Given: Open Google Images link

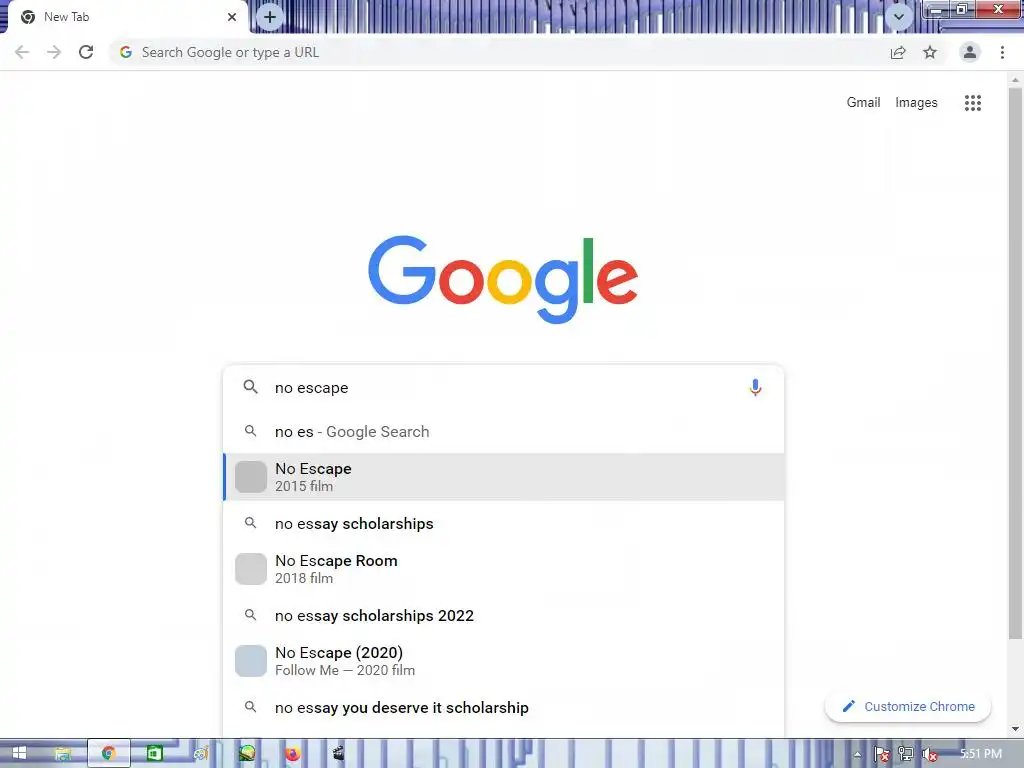Looking at the screenshot, I should tap(916, 103).
